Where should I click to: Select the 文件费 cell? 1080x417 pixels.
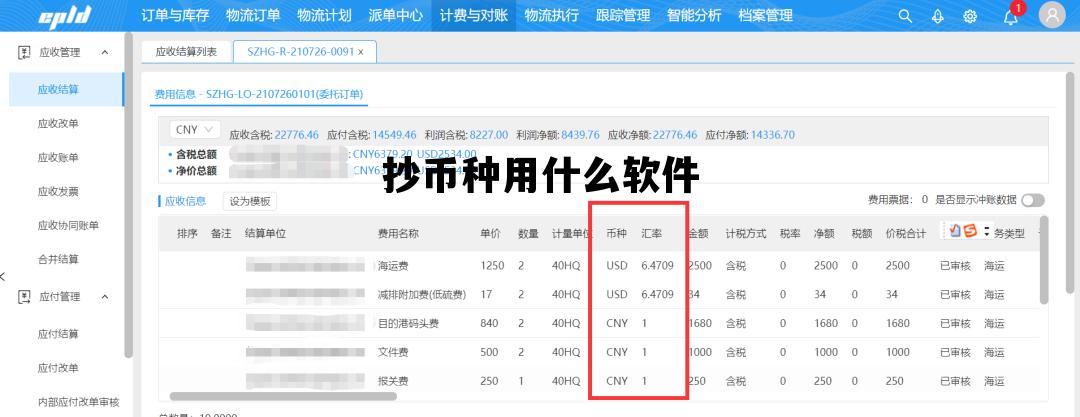point(393,352)
